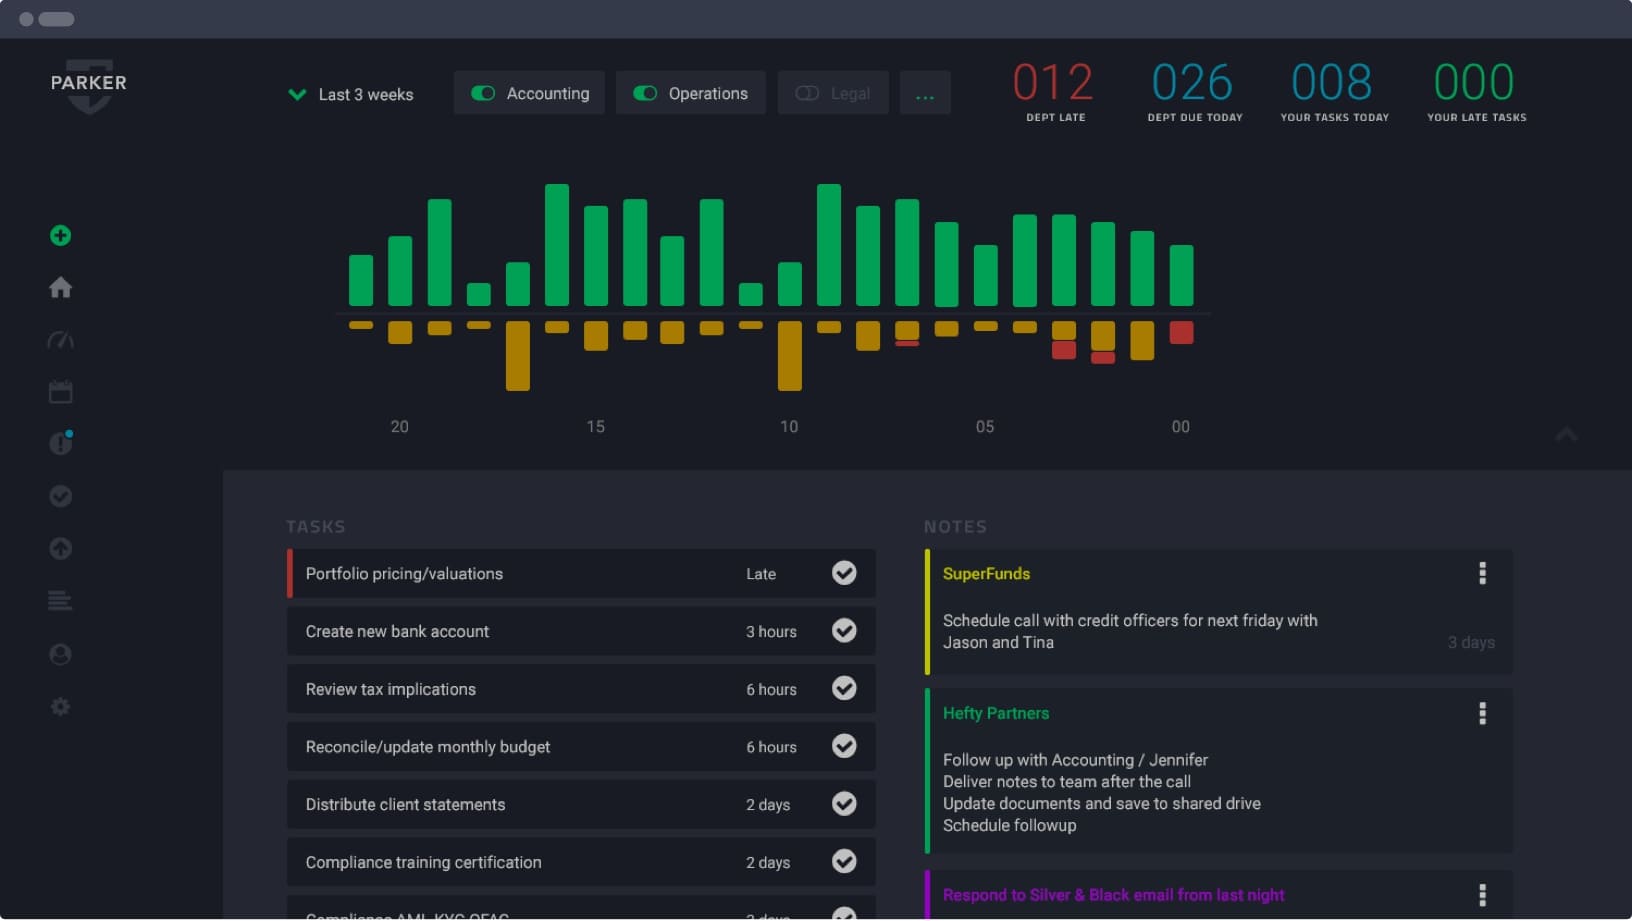Disable the Accounting department toggle

click(483, 93)
